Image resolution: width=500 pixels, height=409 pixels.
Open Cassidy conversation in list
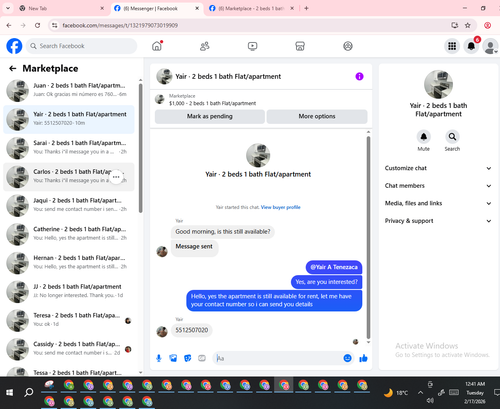point(69,349)
